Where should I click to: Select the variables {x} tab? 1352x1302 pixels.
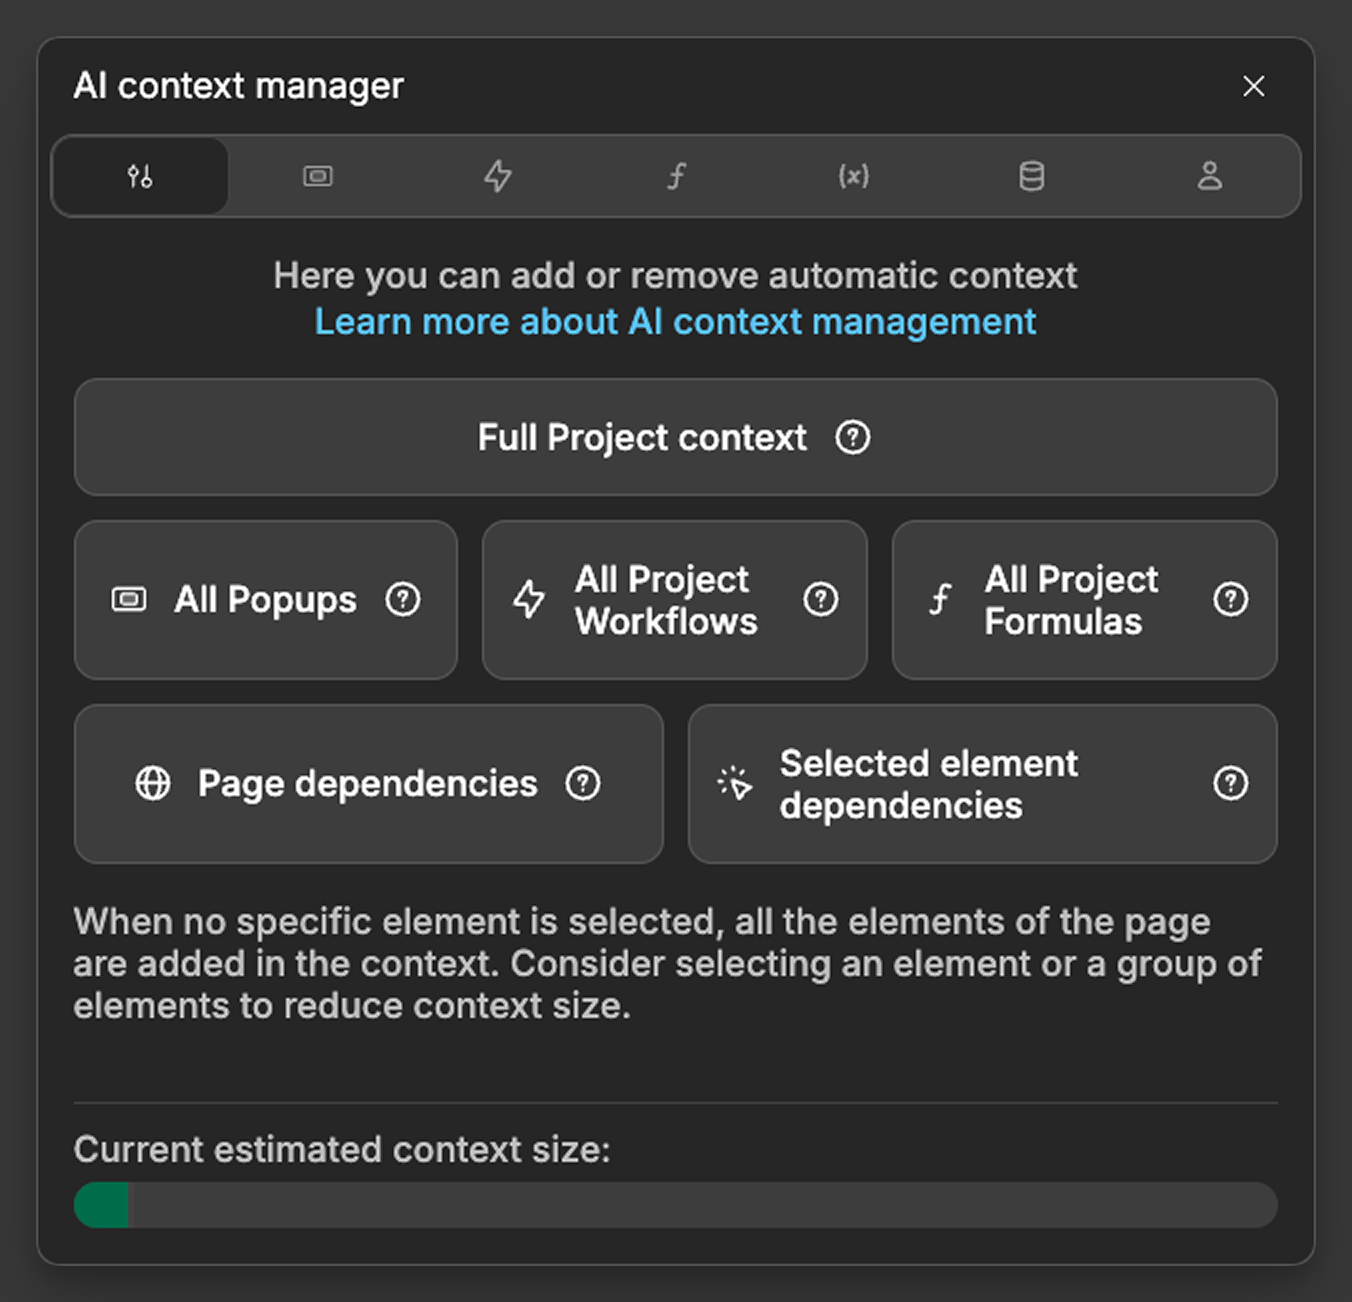853,177
